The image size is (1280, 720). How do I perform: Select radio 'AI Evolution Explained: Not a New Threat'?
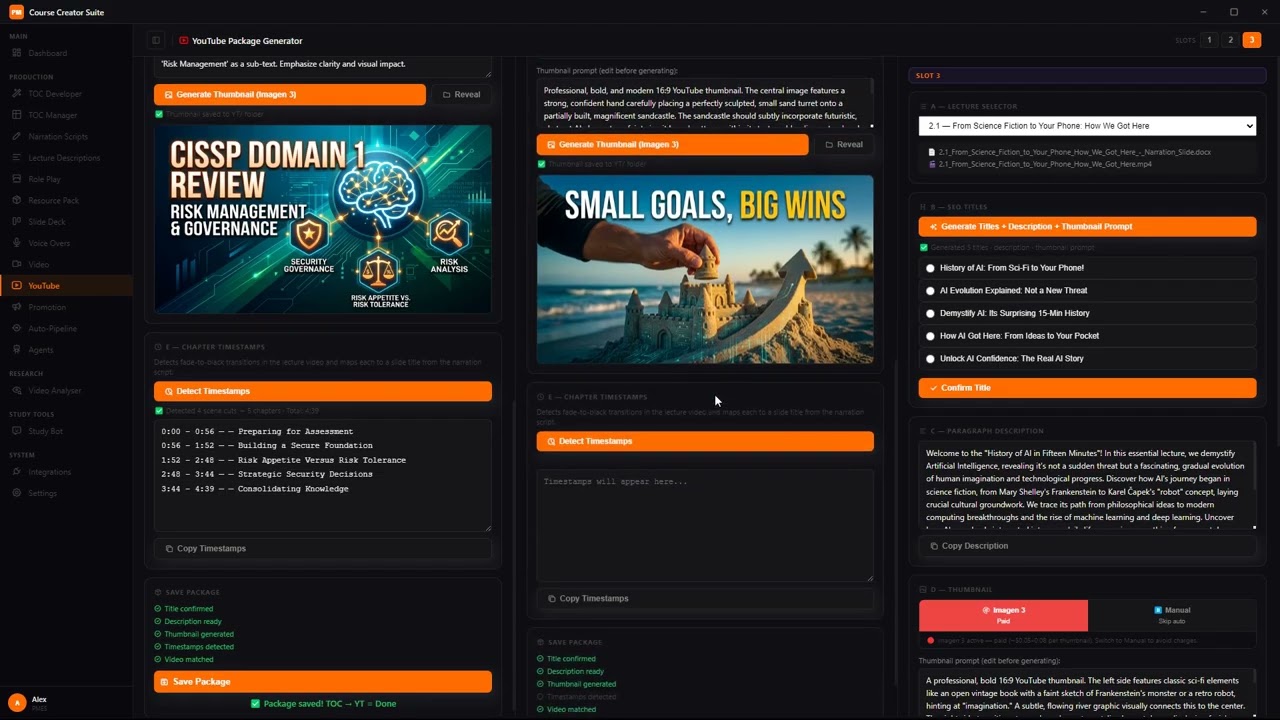pyautogui.click(x=931, y=291)
